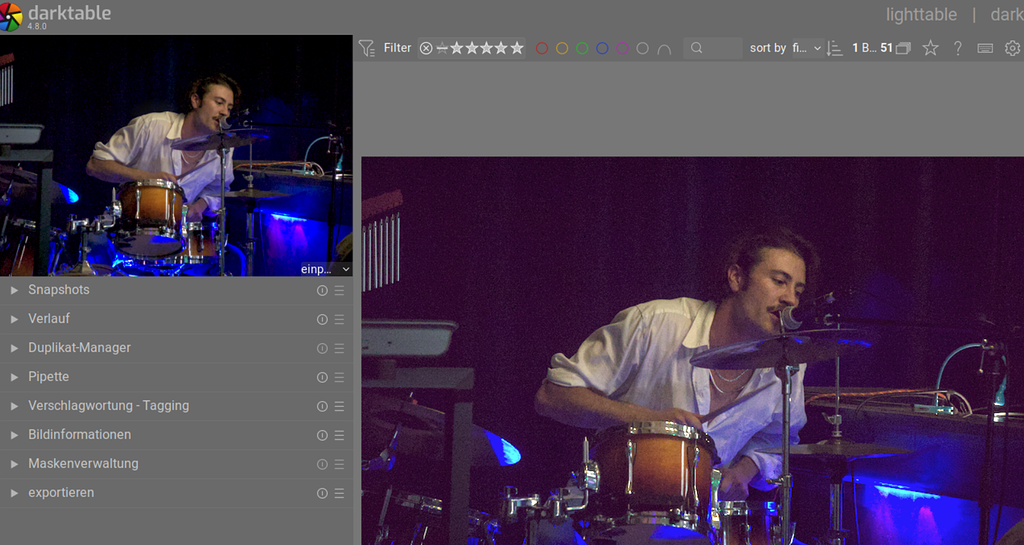Reset the Pipette module
The image size is (1024, 545).
point(322,377)
